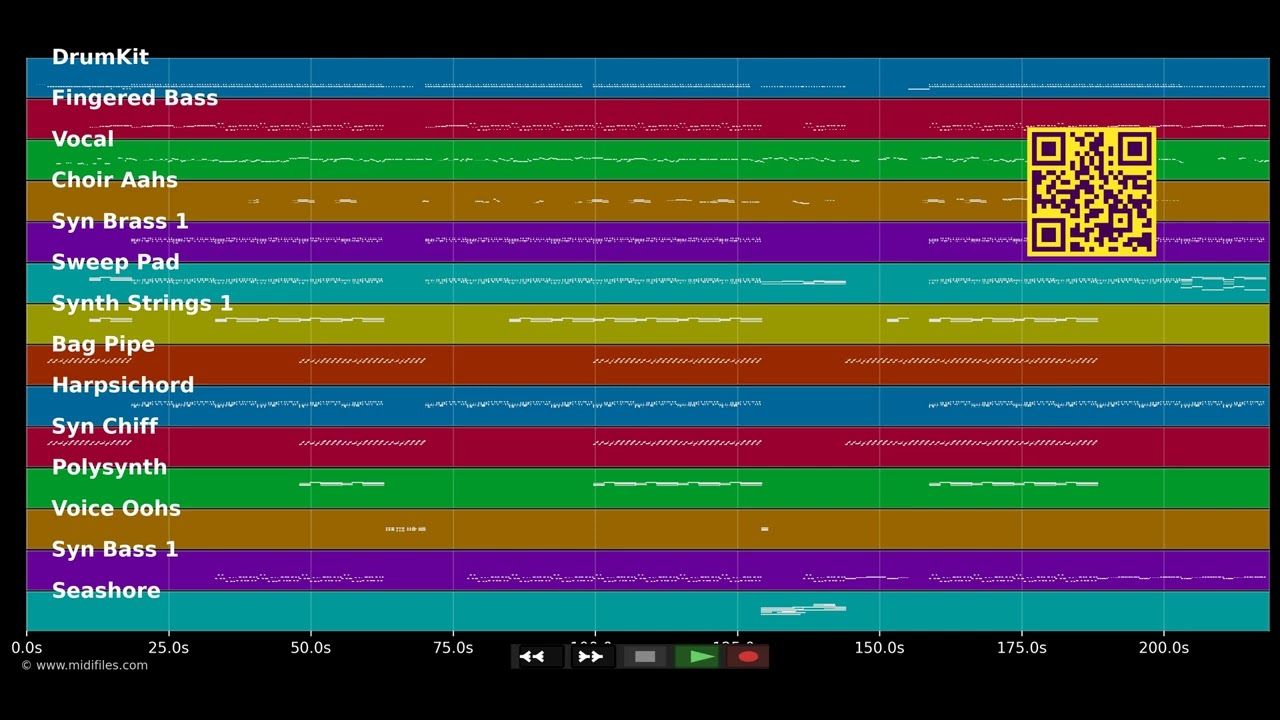Click the red record button
This screenshot has height=720, width=1280.
(x=748, y=657)
